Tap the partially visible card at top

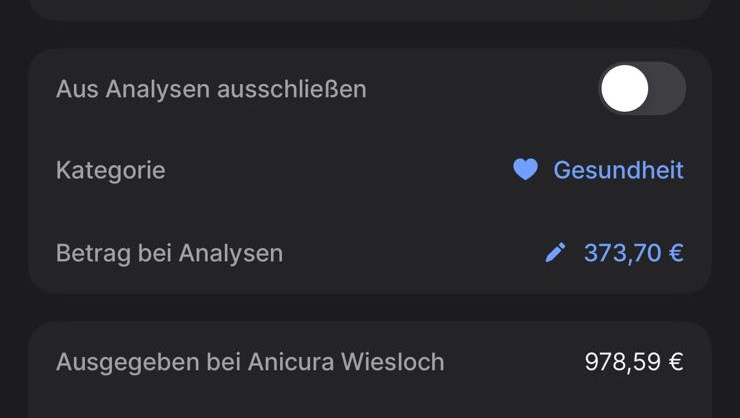point(370,9)
